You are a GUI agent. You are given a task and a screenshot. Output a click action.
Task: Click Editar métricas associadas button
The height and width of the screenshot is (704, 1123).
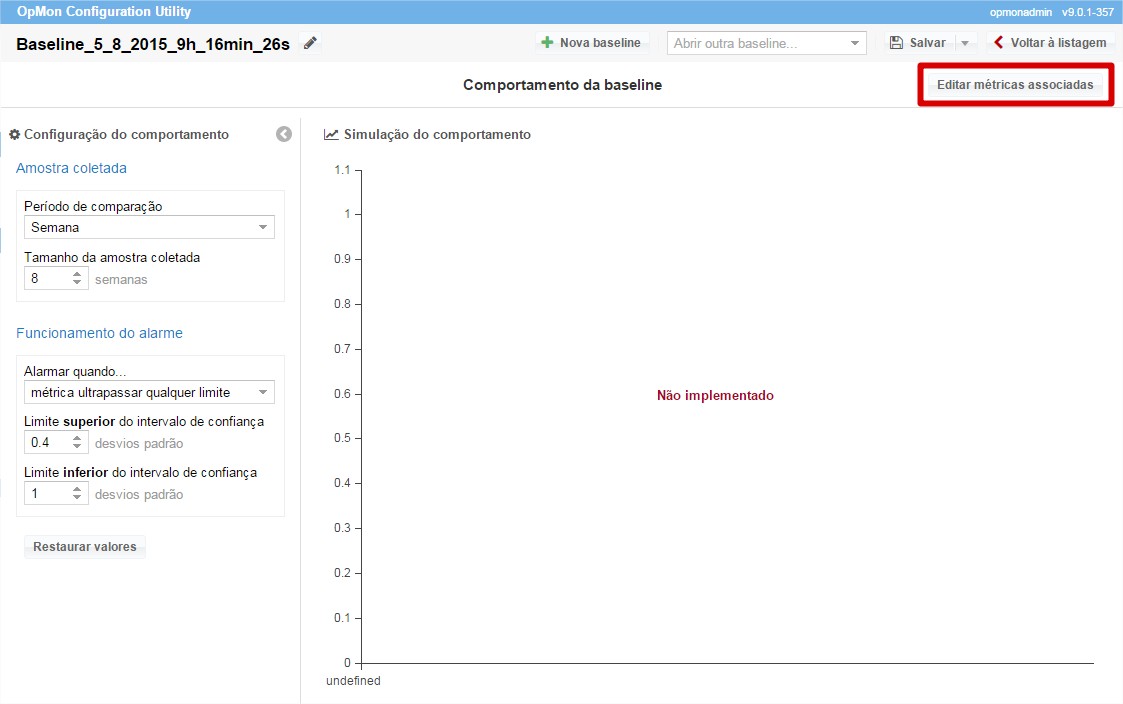(1014, 85)
